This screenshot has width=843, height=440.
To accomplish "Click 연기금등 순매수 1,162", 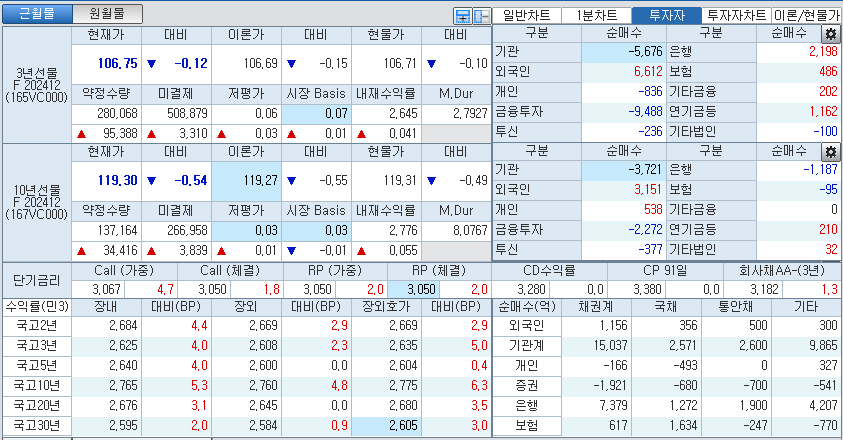I will pyautogui.click(x=798, y=111).
